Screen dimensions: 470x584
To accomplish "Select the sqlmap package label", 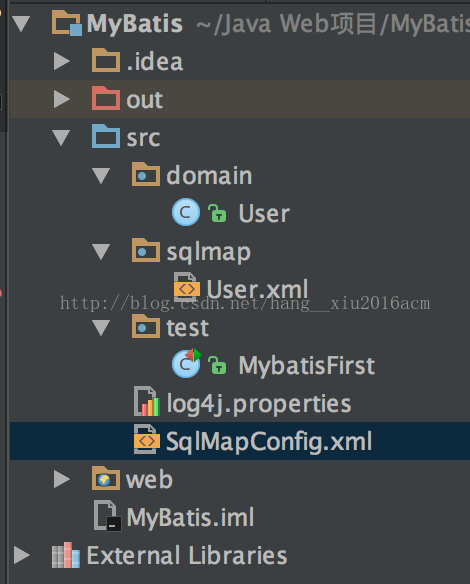I will (209, 253).
